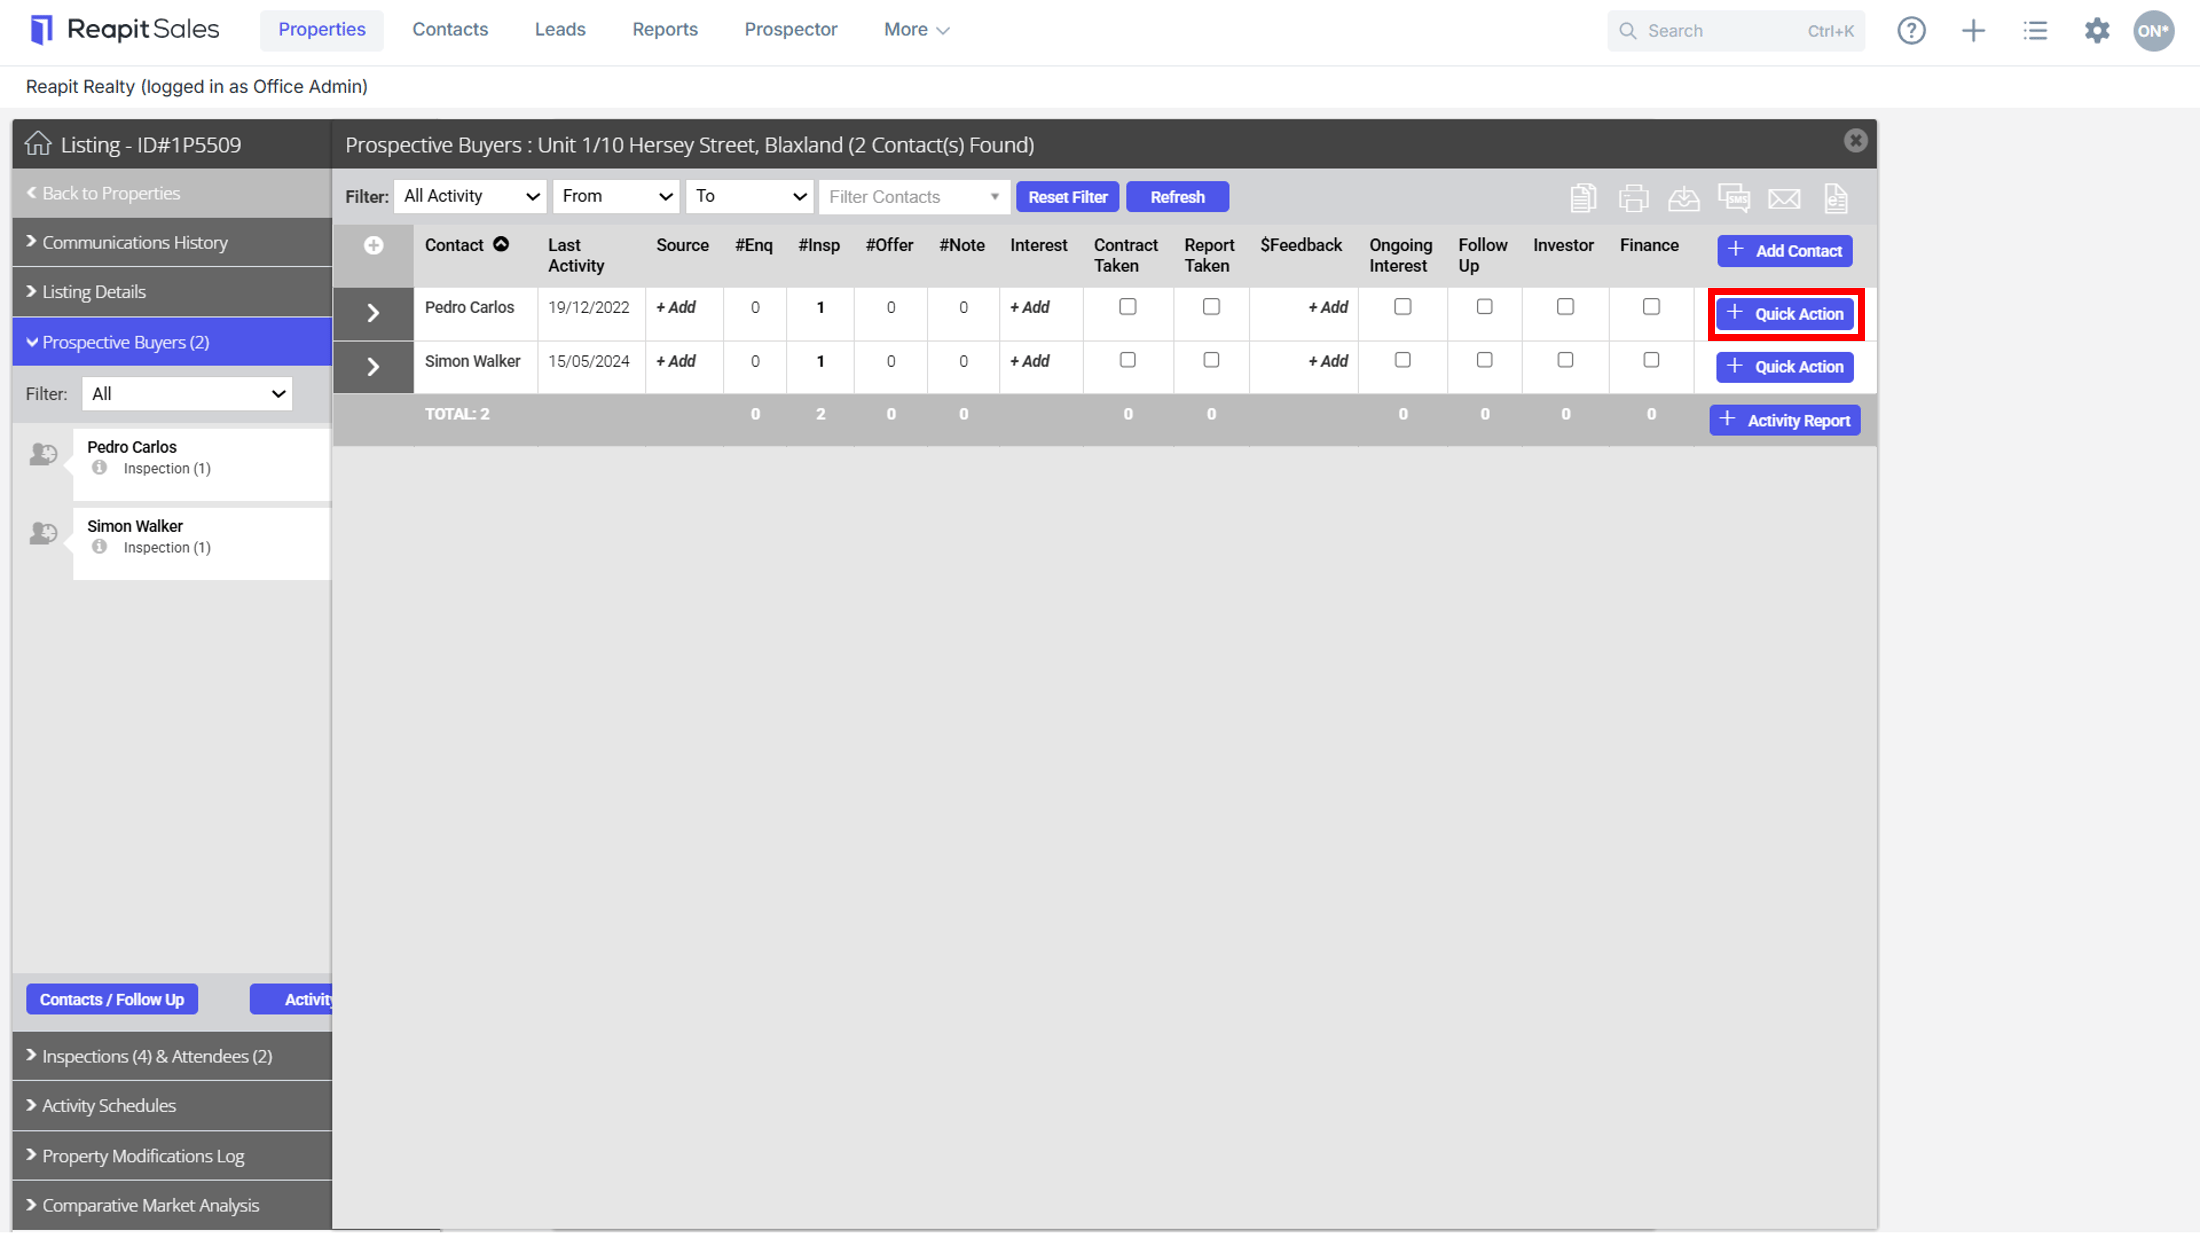2200x1238 pixels.
Task: Open the settings gear icon
Action: click(2097, 30)
